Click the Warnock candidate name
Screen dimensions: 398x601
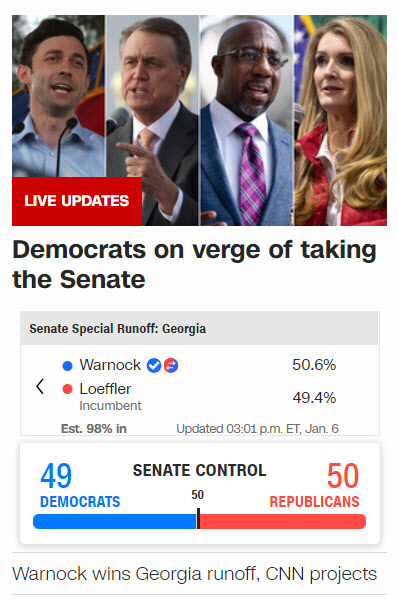click(110, 365)
